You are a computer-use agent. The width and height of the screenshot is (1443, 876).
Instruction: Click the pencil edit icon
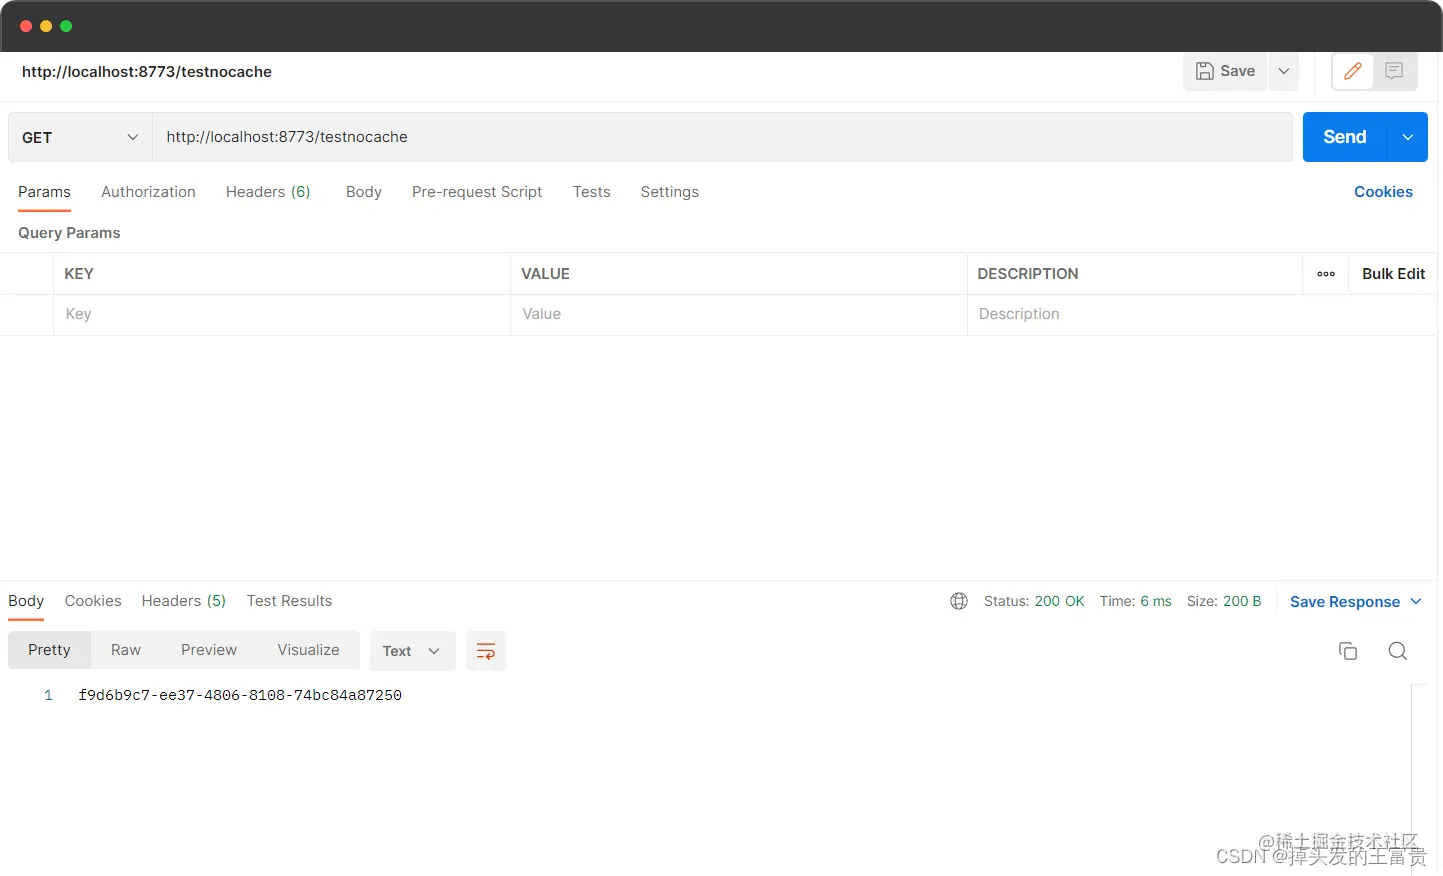tap(1353, 71)
